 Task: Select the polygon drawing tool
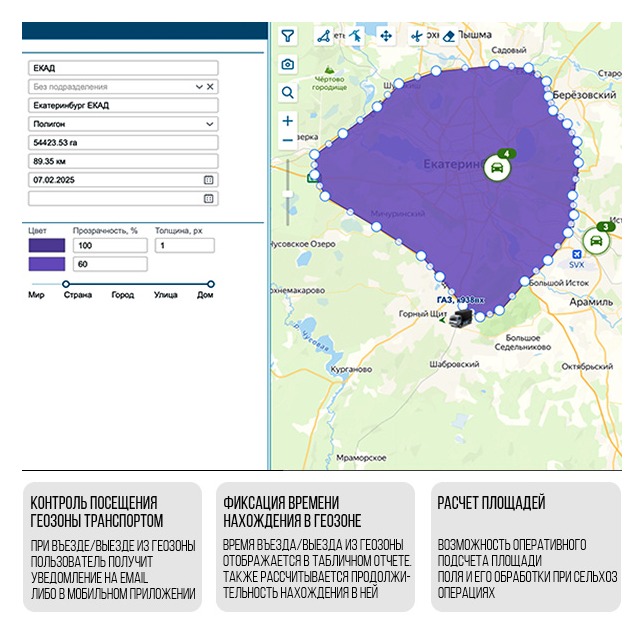click(x=323, y=36)
